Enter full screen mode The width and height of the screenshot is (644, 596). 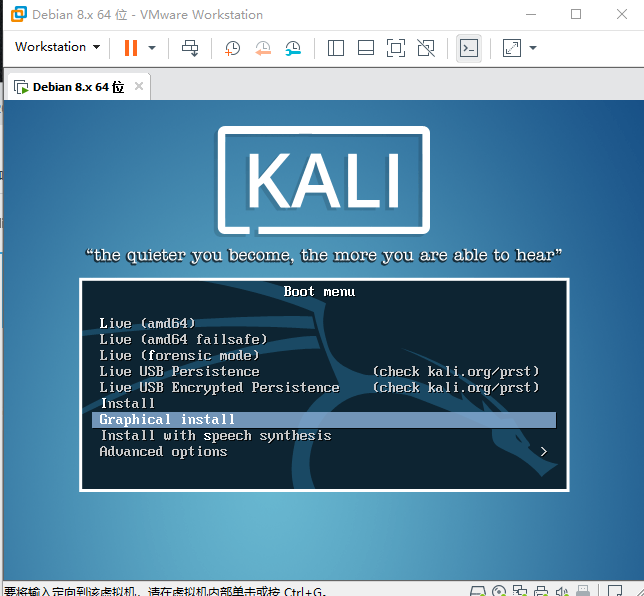click(x=396, y=48)
